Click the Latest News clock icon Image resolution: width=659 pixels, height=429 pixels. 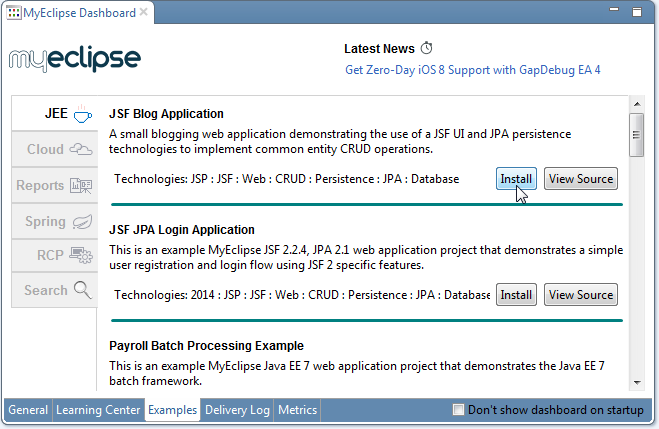click(427, 48)
